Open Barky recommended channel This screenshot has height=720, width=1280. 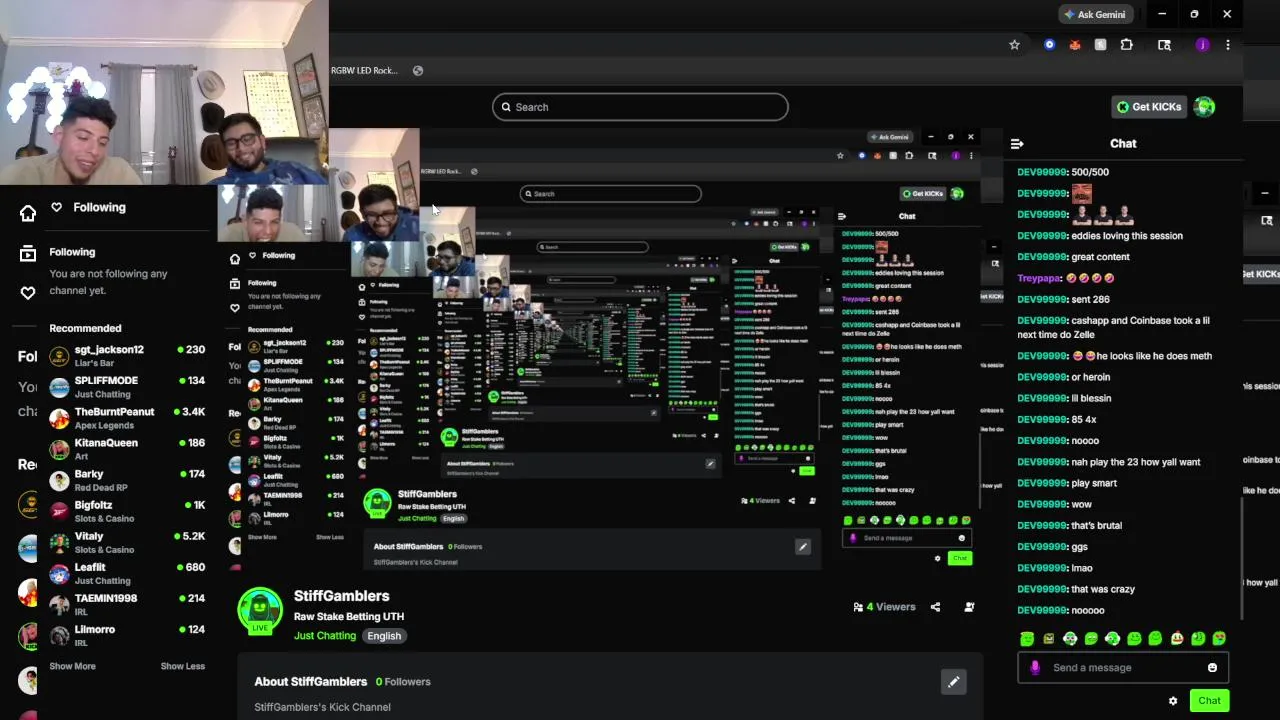click(x=127, y=480)
